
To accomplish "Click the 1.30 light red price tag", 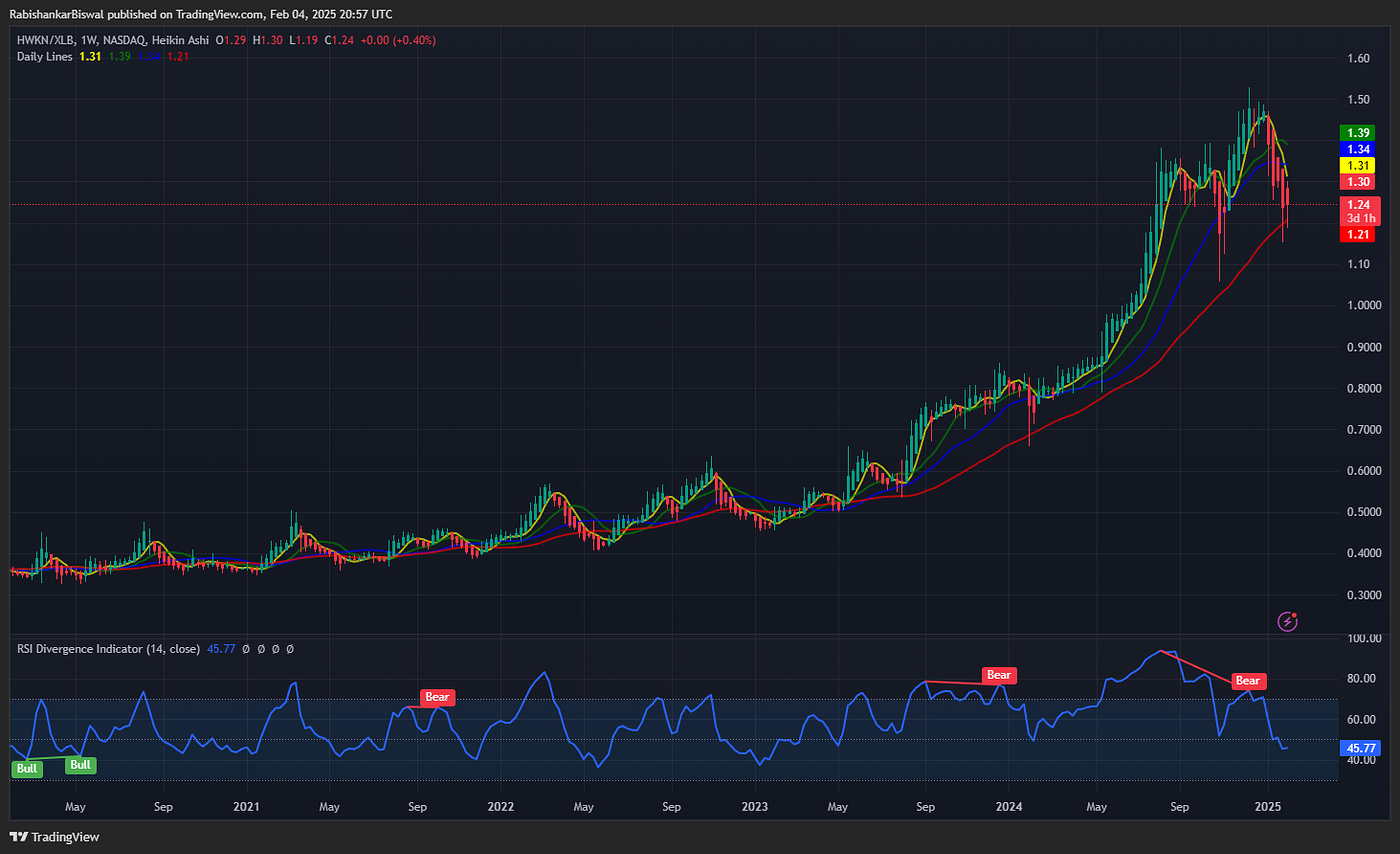I will [1357, 182].
